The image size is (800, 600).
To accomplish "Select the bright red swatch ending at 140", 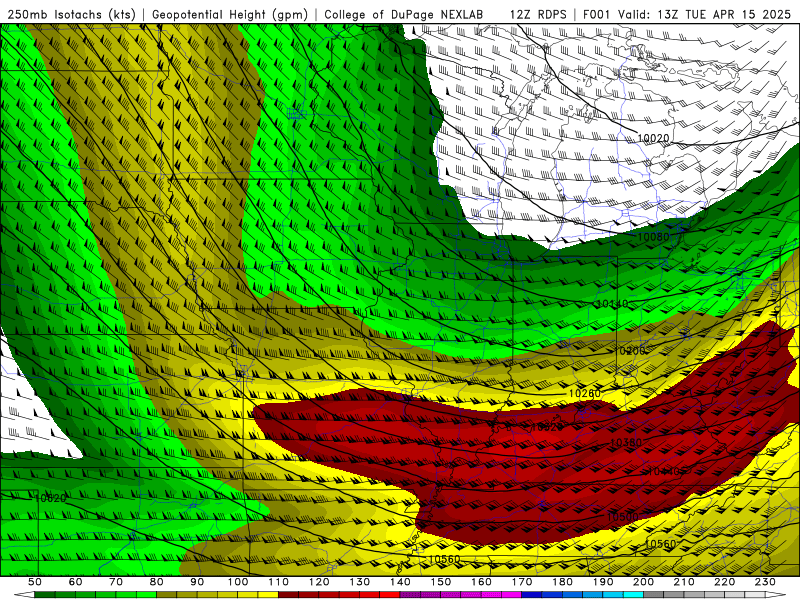I will pyautogui.click(x=390, y=595).
